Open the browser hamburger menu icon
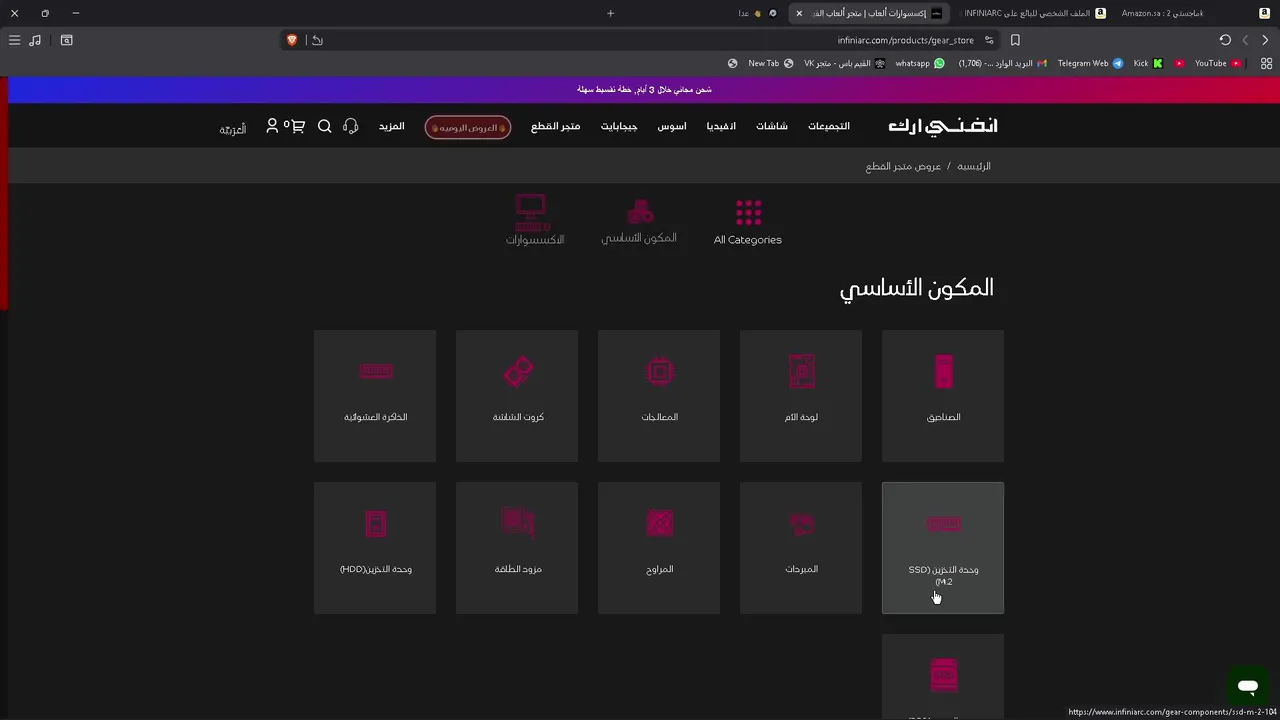 pos(14,40)
